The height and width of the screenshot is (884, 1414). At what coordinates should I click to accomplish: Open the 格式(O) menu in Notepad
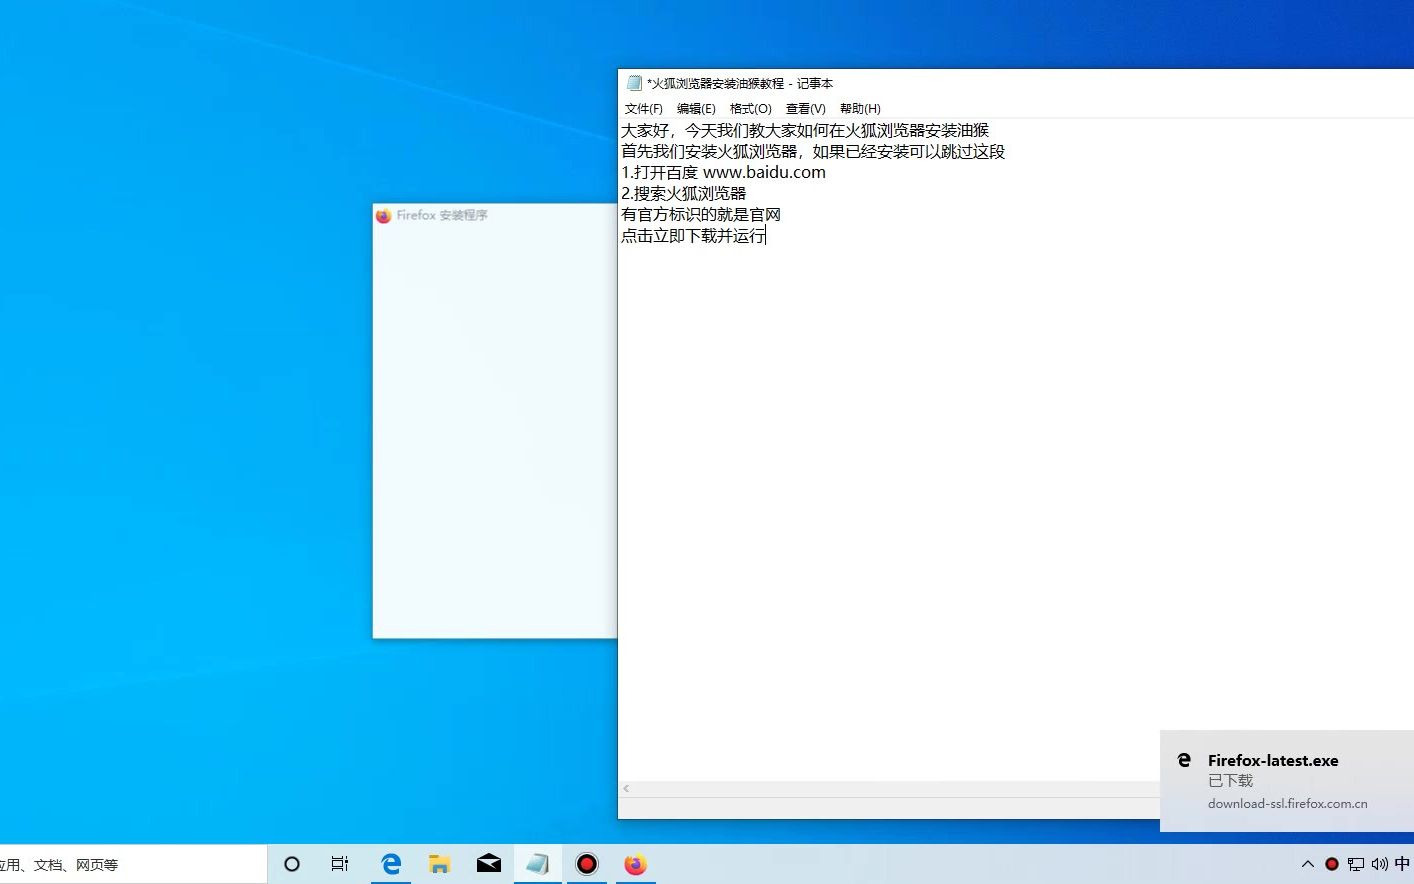750,109
